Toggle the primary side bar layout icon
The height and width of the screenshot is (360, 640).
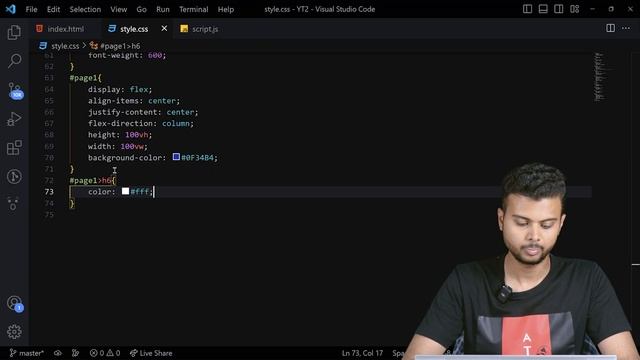click(527, 9)
